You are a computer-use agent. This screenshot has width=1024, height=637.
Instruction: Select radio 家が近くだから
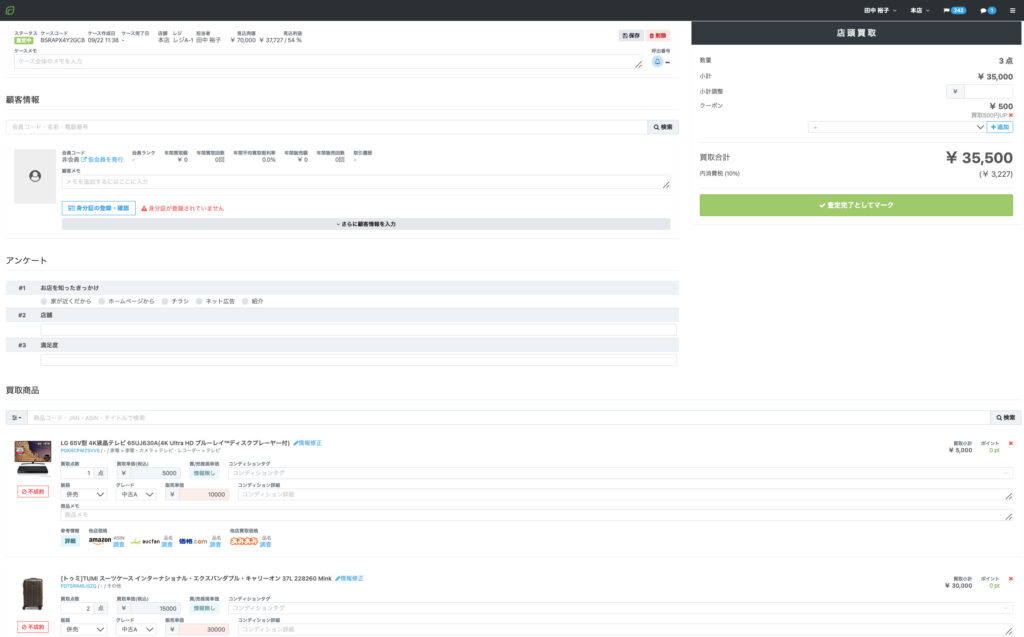coord(44,301)
